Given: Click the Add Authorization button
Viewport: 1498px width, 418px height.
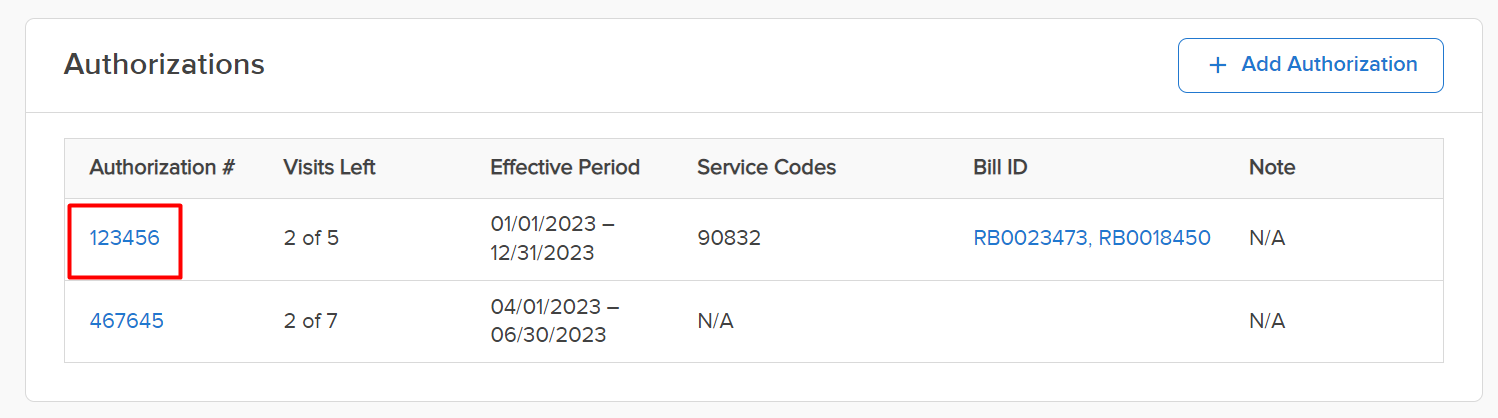Looking at the screenshot, I should 1310,65.
